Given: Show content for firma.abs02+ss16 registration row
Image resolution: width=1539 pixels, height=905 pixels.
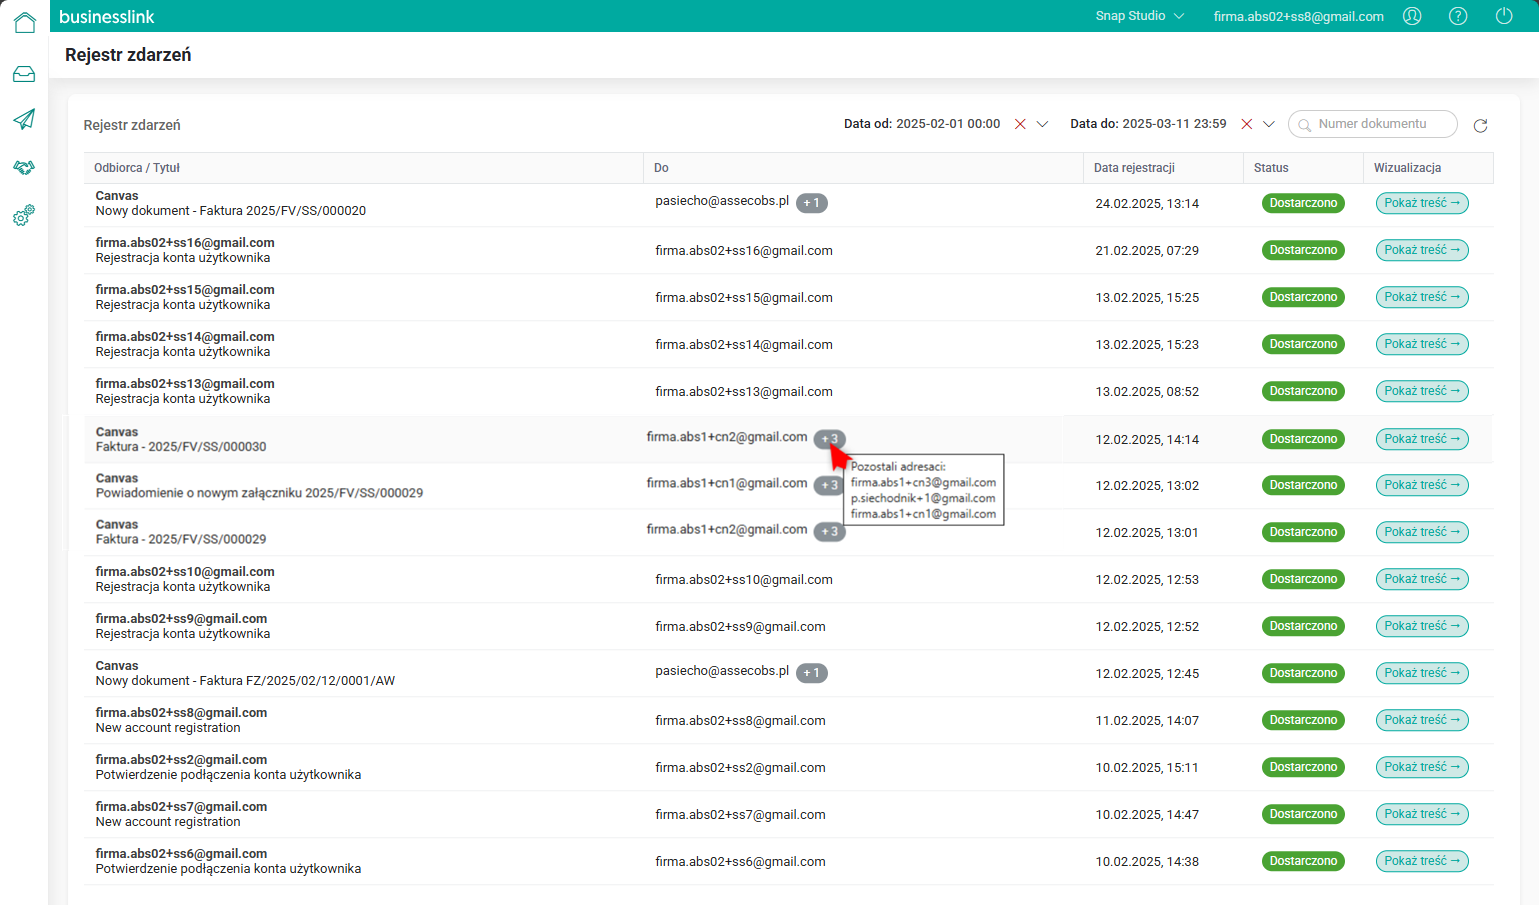Looking at the screenshot, I should pos(1422,250).
